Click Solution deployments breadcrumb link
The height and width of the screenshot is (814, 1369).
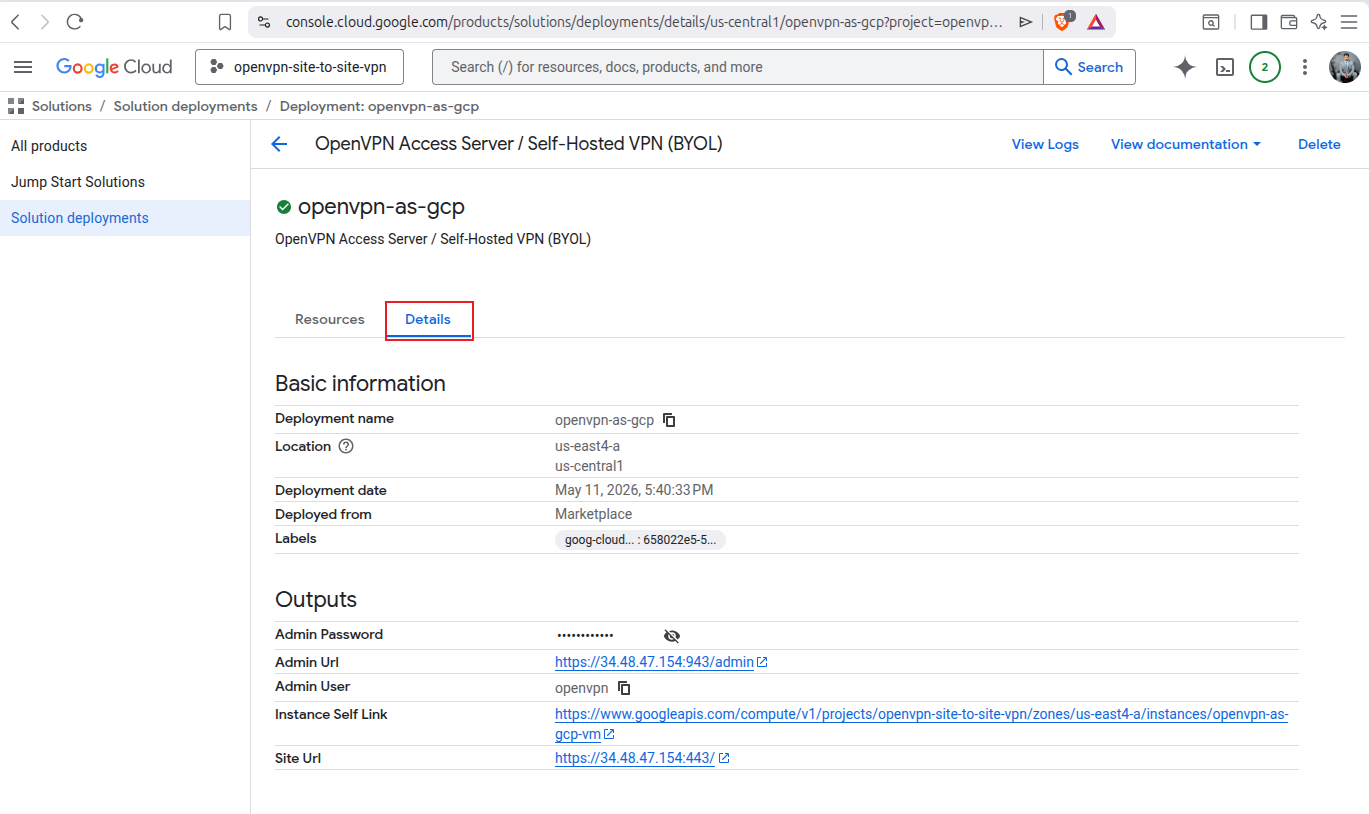tap(185, 106)
